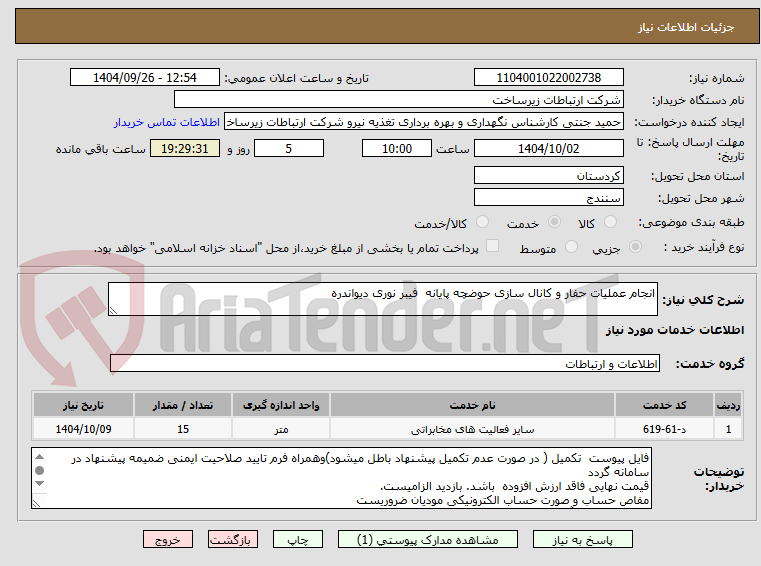The height and width of the screenshot is (566, 761).
Task: Click the resize handle of the description box
Action: (x=113, y=311)
